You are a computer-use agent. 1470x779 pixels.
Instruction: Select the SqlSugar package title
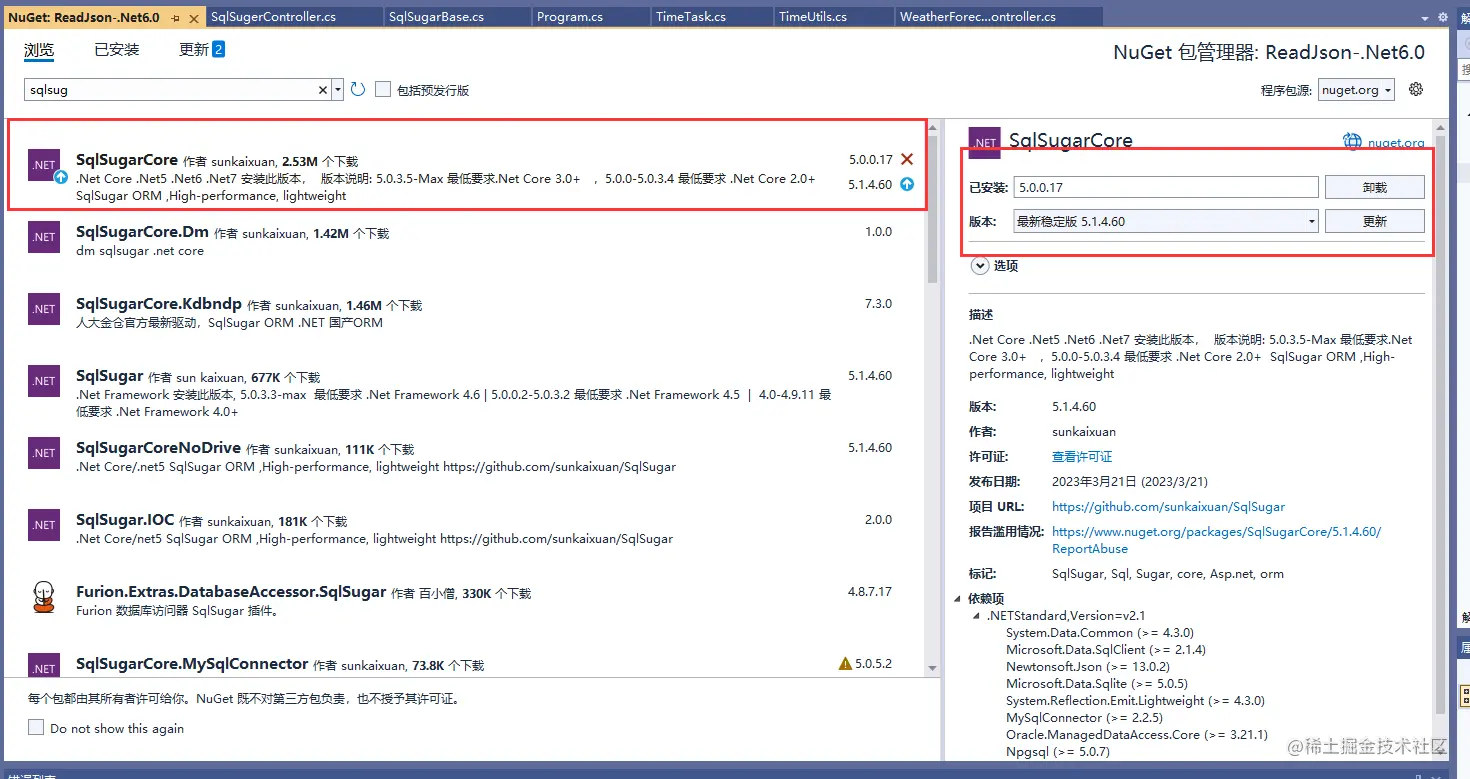(110, 376)
